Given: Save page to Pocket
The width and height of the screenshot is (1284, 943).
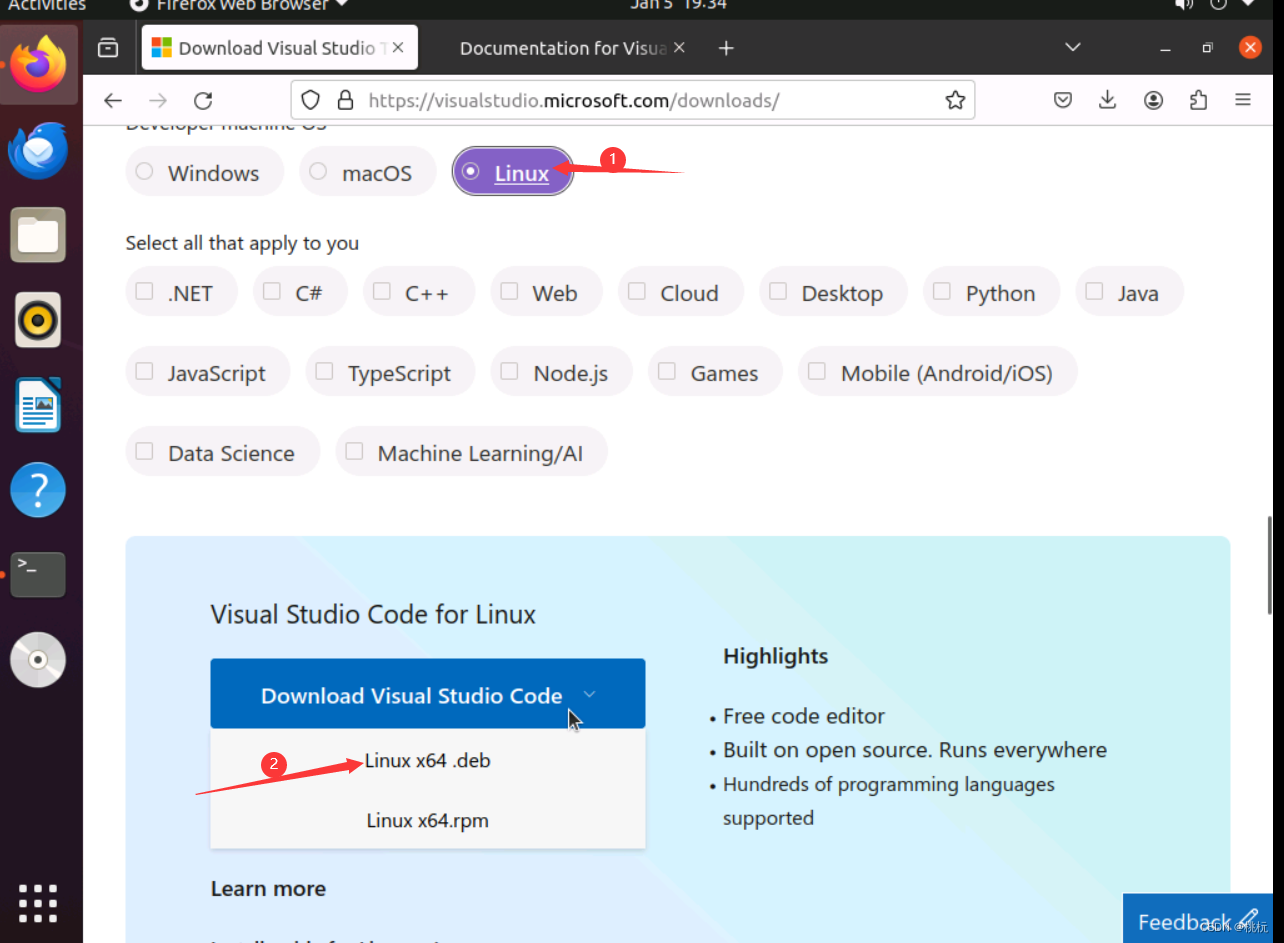Looking at the screenshot, I should click(x=1062, y=100).
